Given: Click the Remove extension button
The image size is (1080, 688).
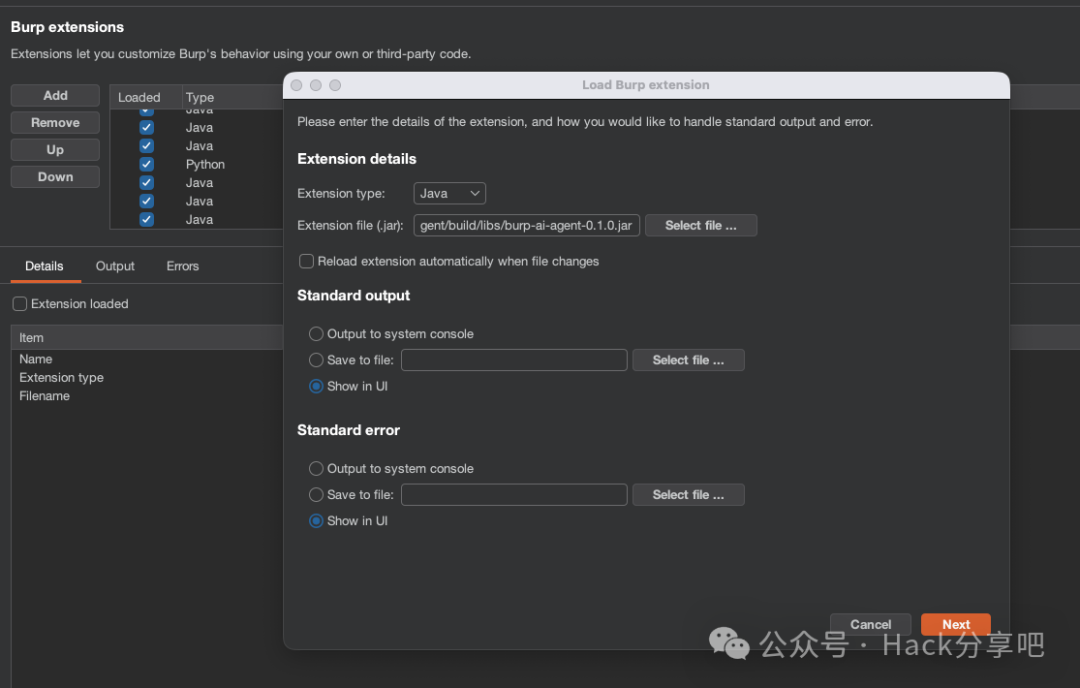Looking at the screenshot, I should (x=54, y=121).
